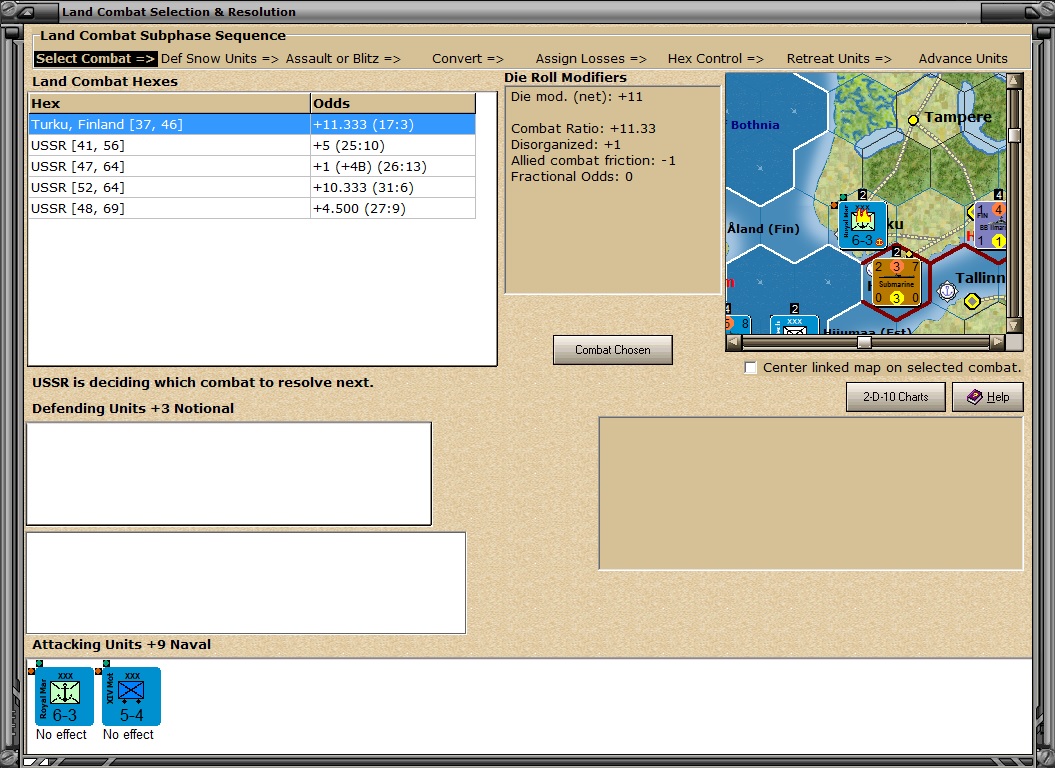Click the odds cell +1 (+4B) (26:13)
The width and height of the screenshot is (1055, 768).
coord(393,166)
